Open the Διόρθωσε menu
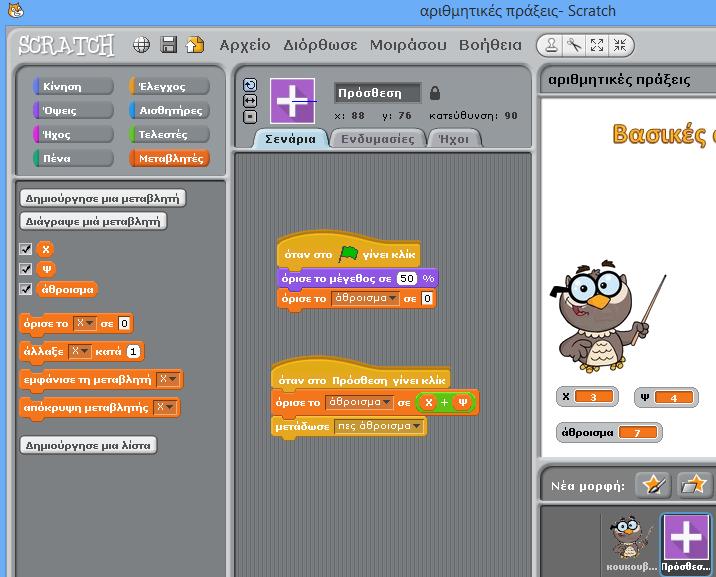Screen dimensions: 716x577 point(320,45)
